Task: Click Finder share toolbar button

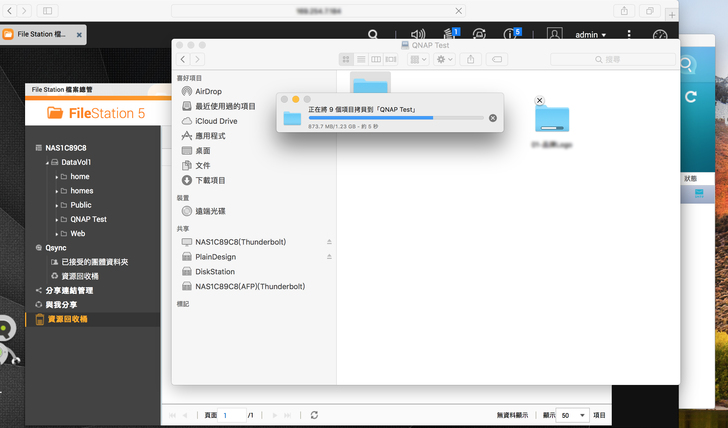Action: 470,59
